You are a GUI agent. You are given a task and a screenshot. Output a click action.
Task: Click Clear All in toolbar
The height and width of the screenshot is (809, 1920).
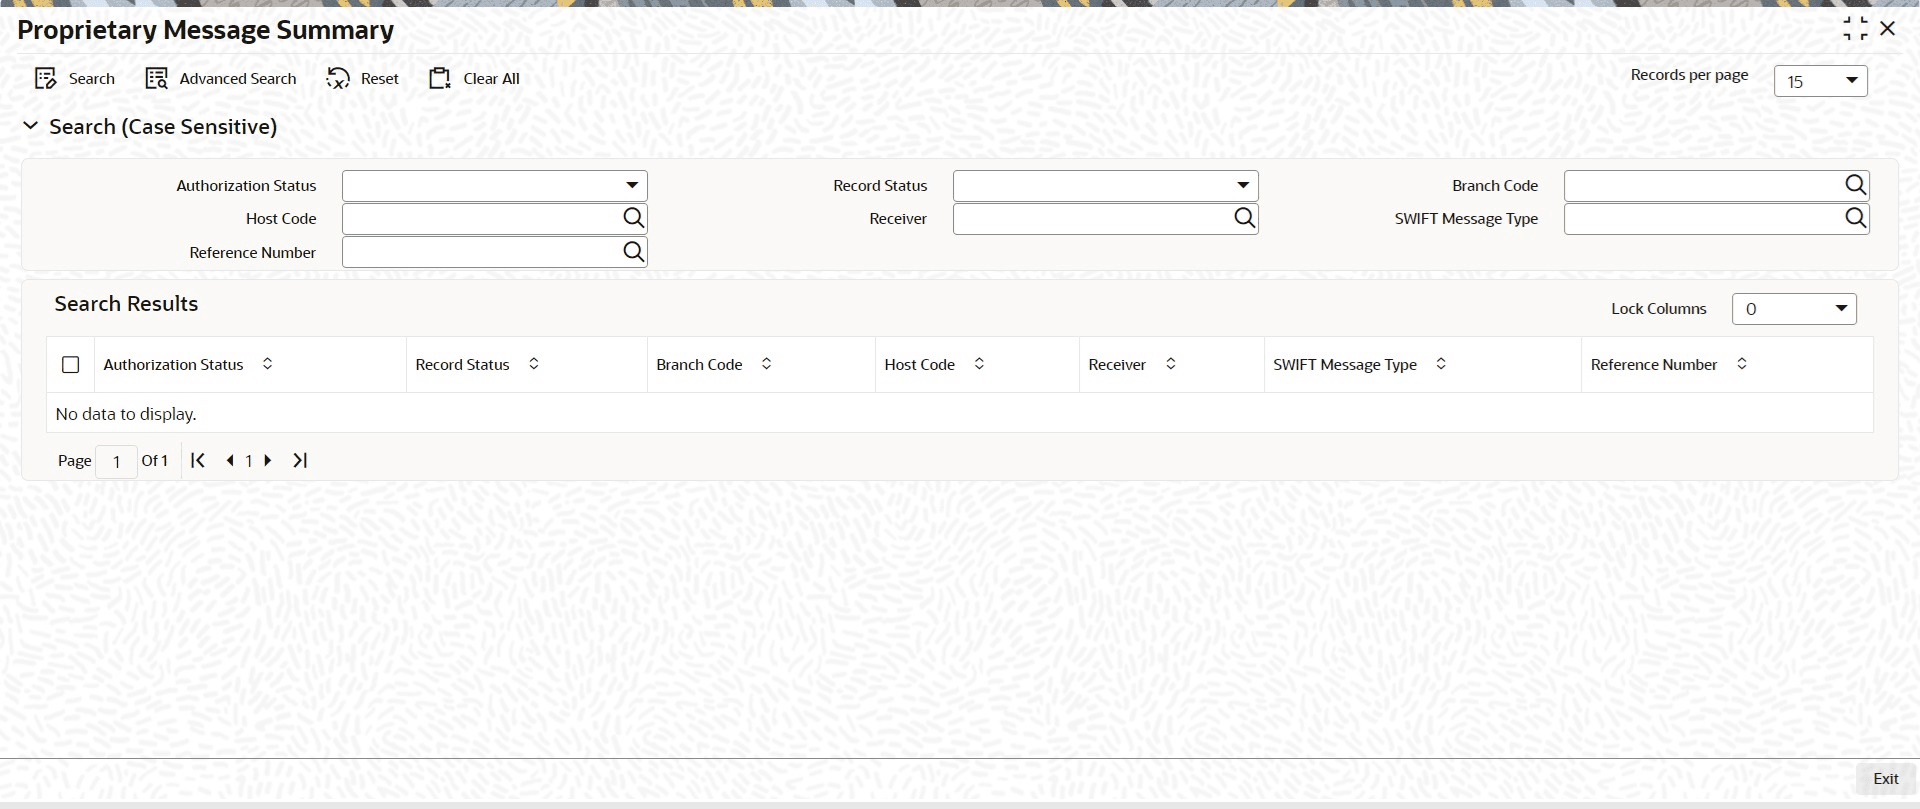(x=474, y=79)
